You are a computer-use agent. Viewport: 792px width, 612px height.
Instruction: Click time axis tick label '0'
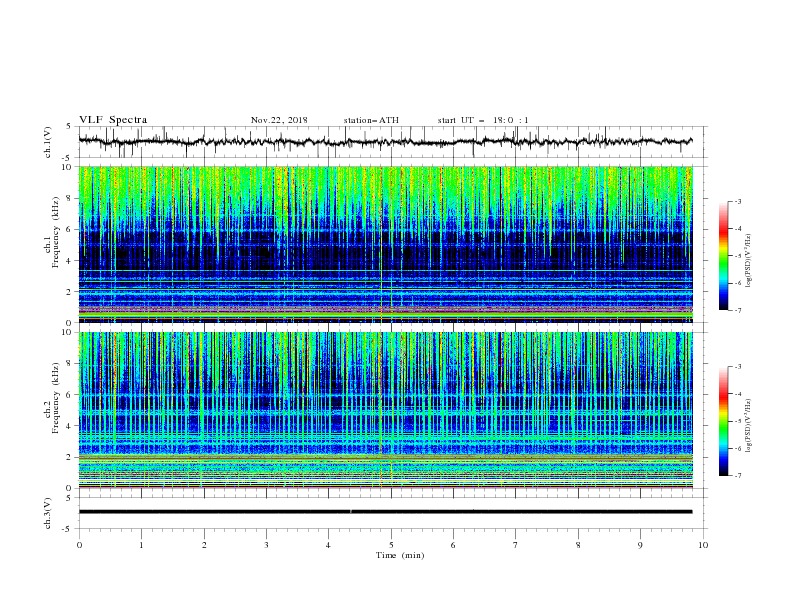coord(79,545)
